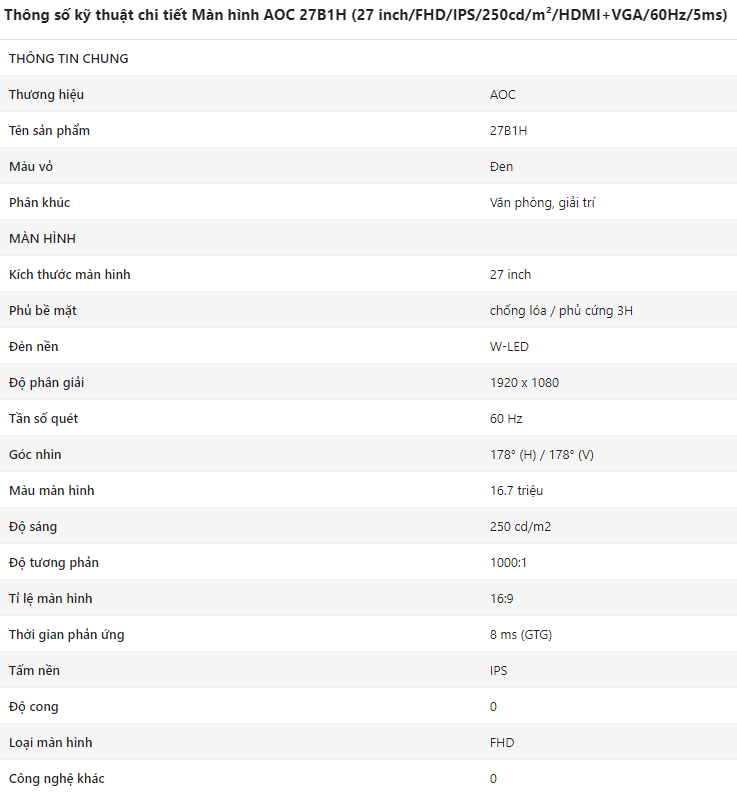Select the Tần số quét 60 Hz value
Screen dimensions: 737x795
click(x=506, y=418)
